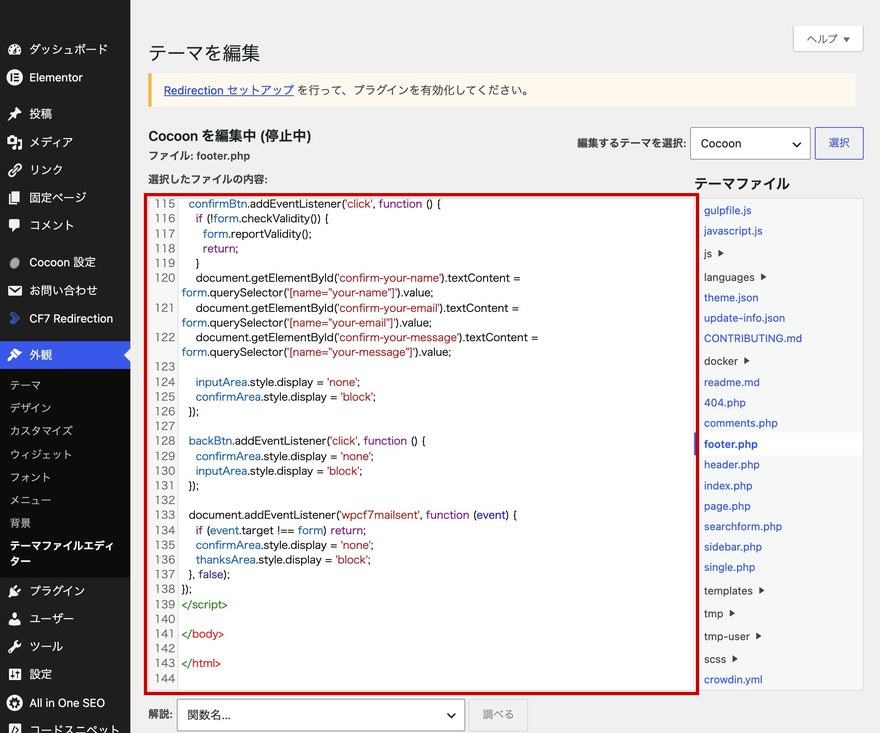
Task: Open 404.php file
Action: (x=725, y=402)
